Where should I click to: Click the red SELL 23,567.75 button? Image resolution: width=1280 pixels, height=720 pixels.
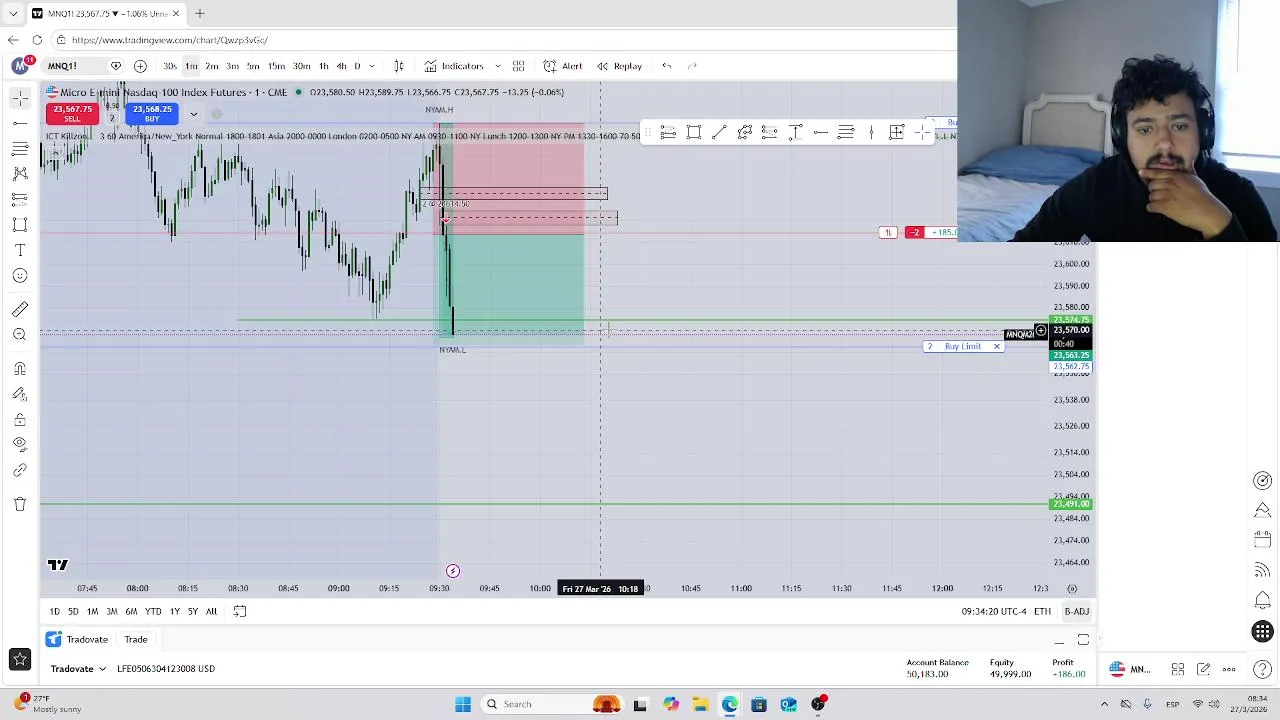(73, 114)
